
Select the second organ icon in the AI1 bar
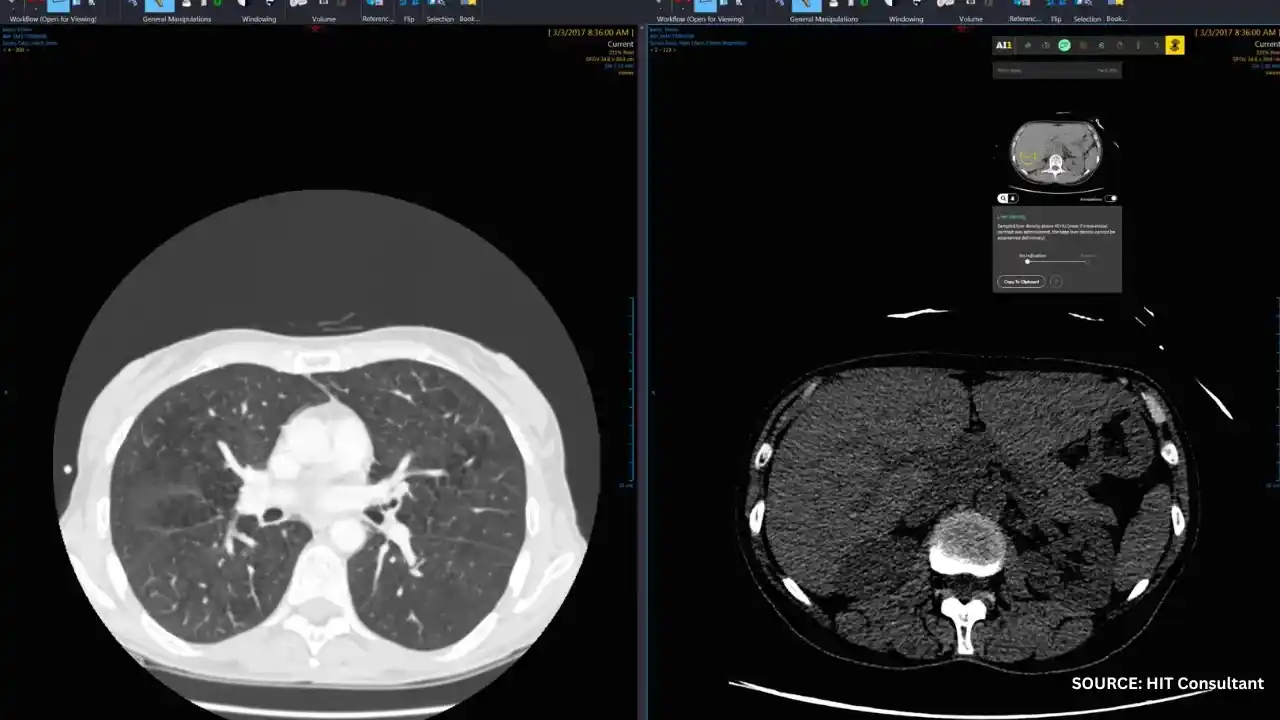(x=1046, y=45)
